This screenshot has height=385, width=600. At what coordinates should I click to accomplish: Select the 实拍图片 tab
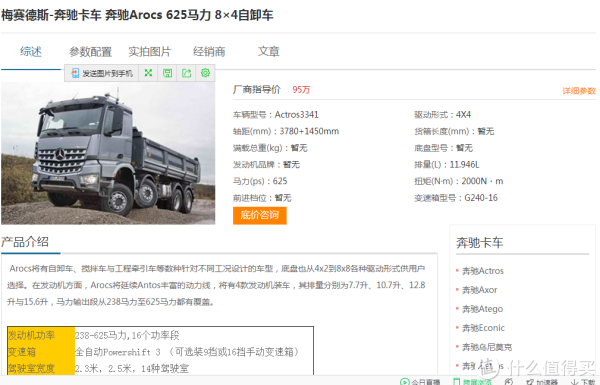[x=150, y=51]
